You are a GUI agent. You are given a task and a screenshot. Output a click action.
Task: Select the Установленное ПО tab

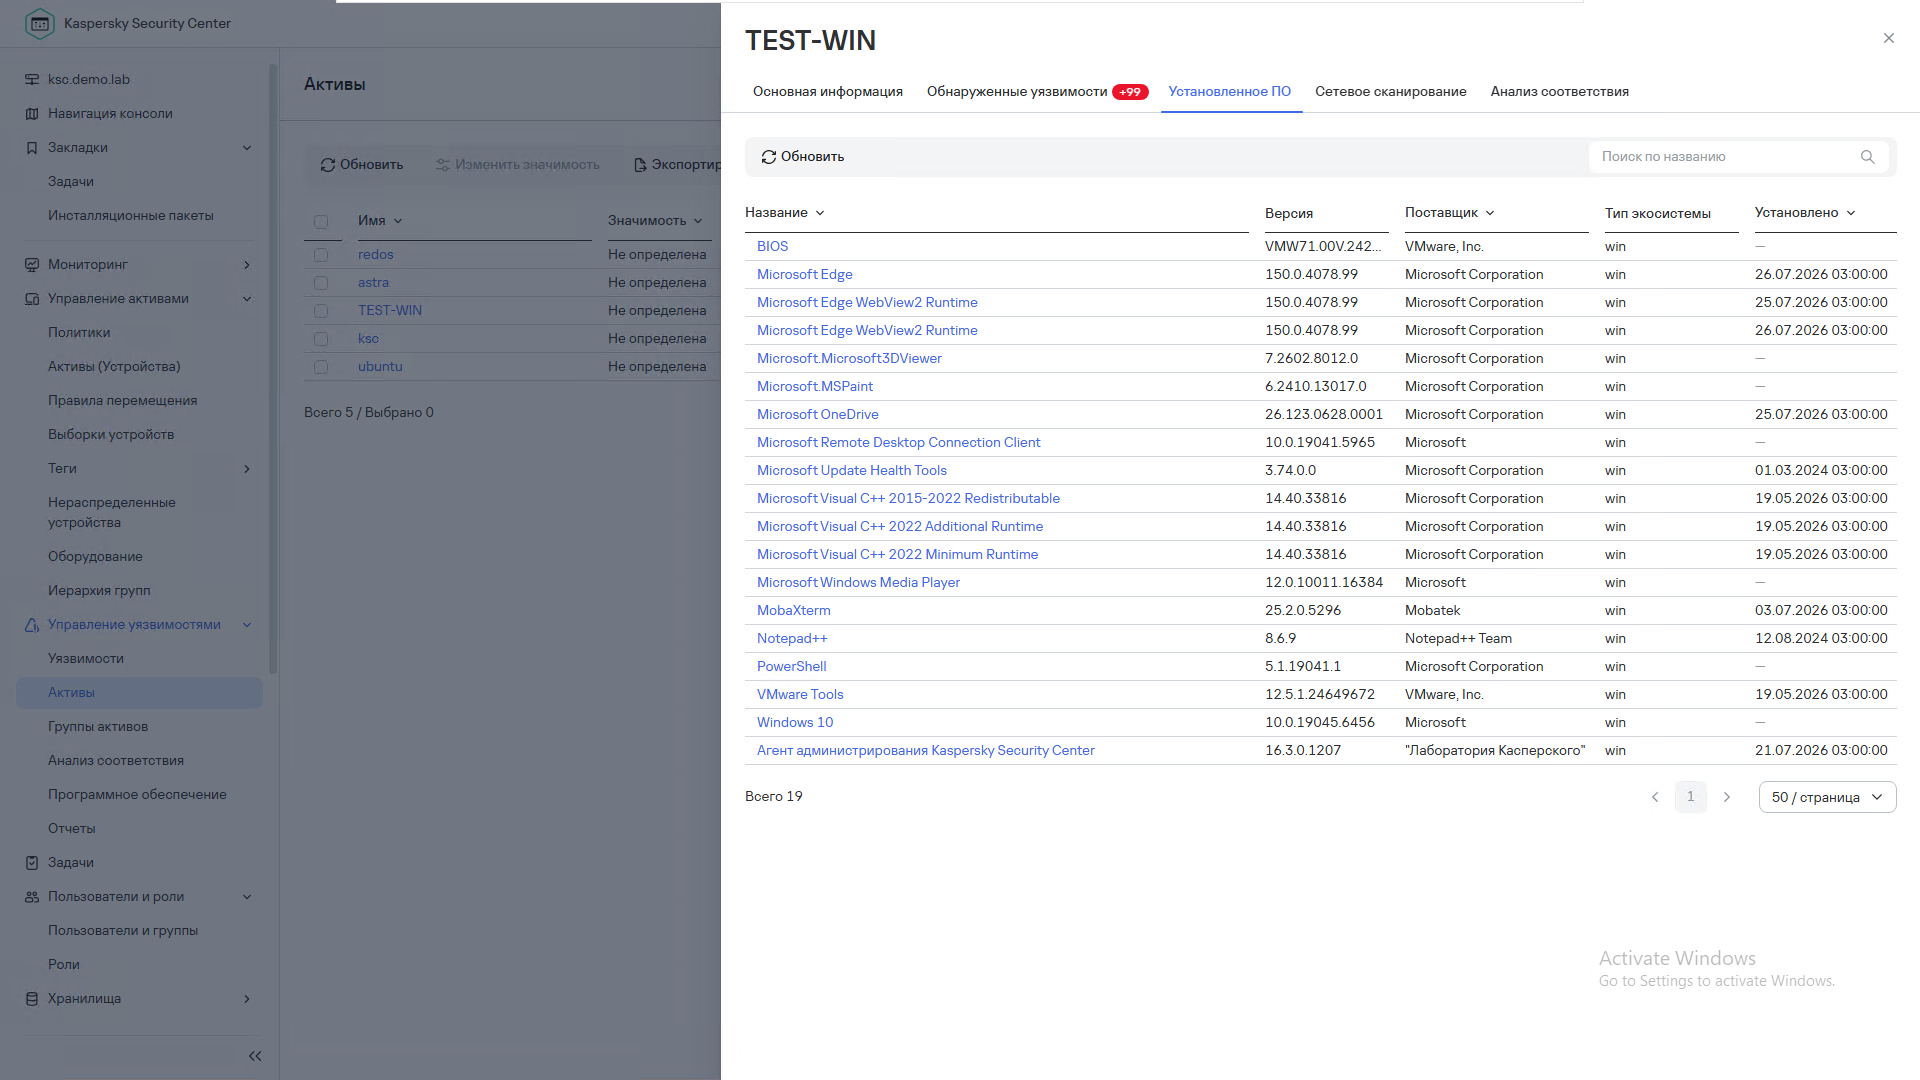(x=1230, y=91)
